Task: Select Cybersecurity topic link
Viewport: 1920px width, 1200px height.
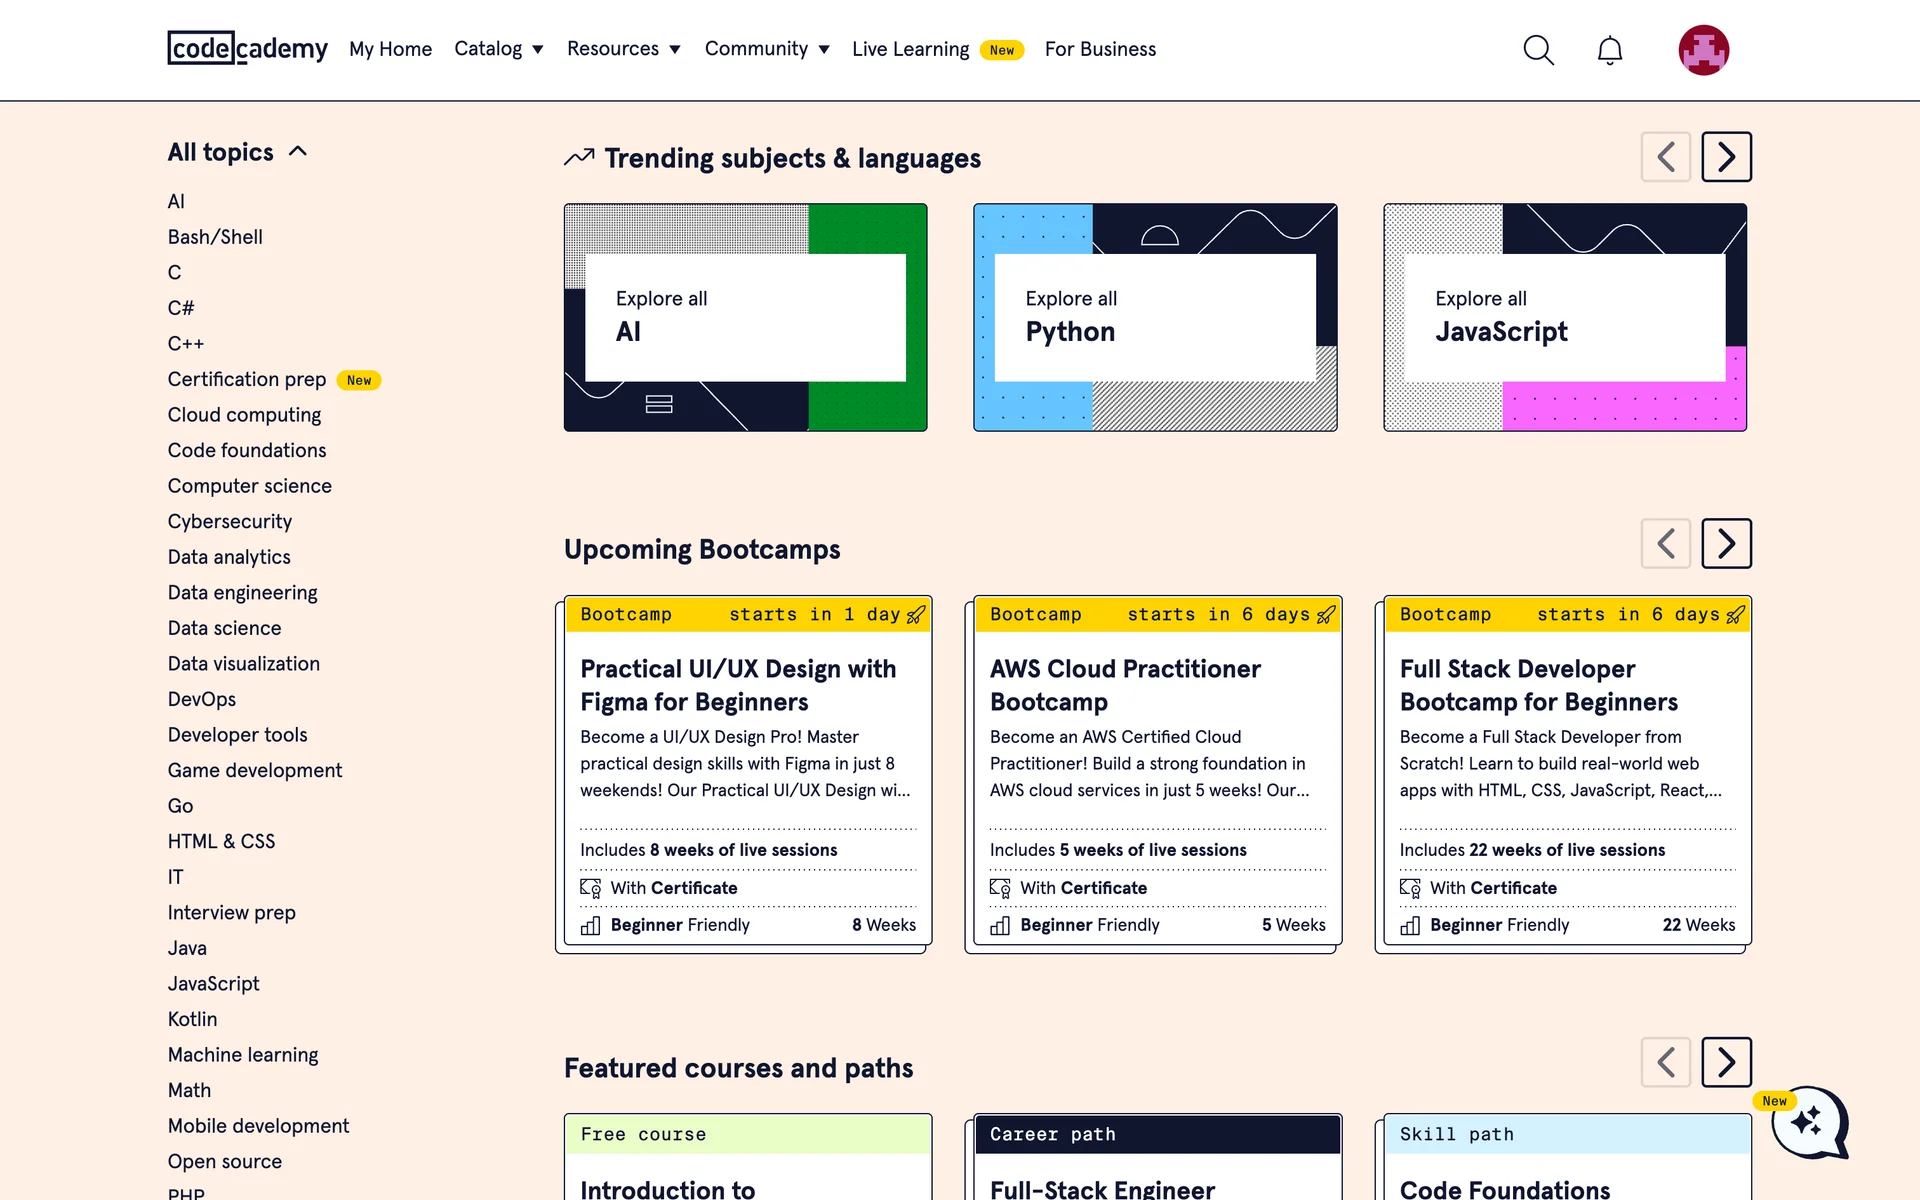Action: pos(230,521)
